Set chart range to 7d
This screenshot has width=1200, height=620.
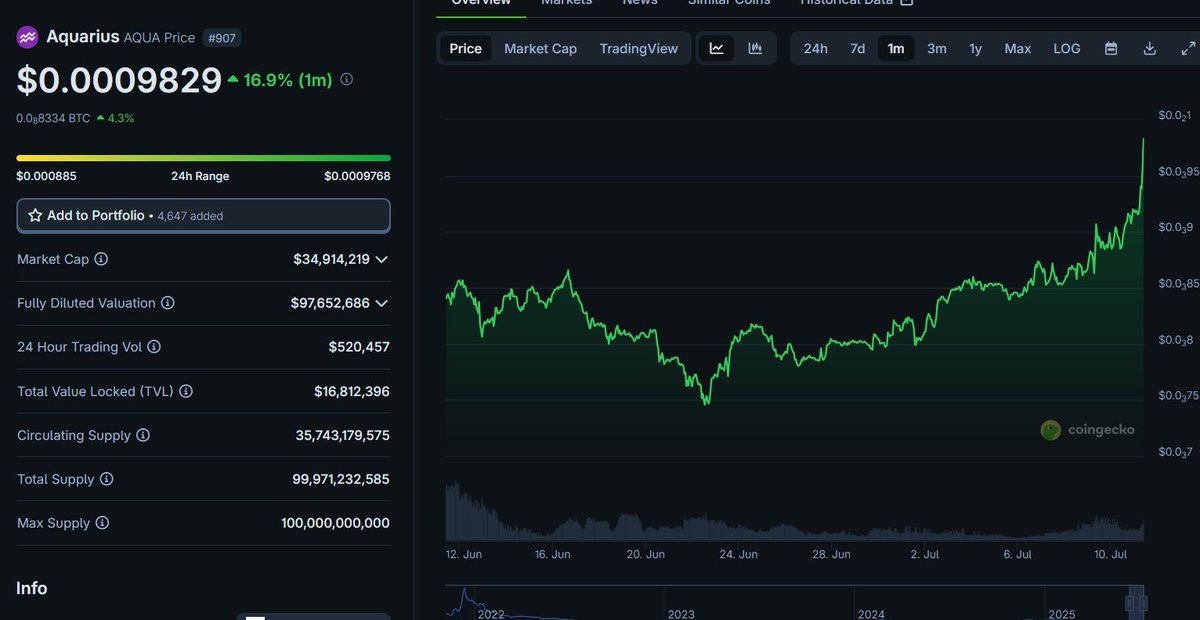click(x=857, y=48)
